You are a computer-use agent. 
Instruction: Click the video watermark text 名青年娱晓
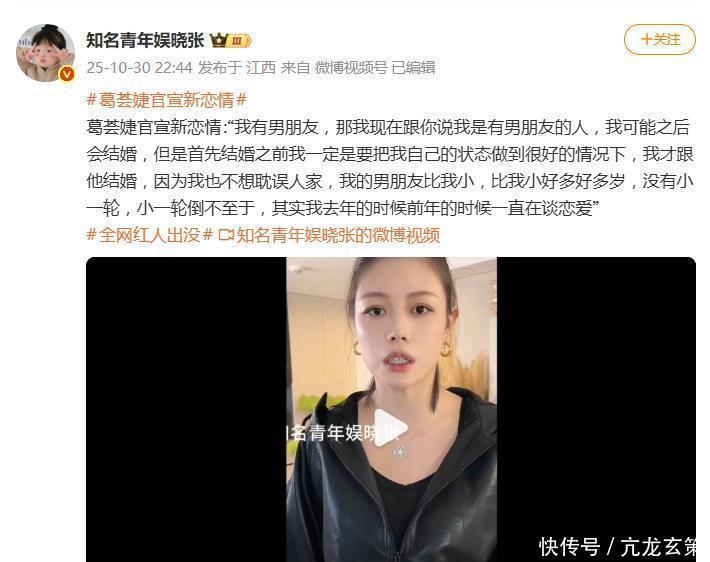[x=333, y=433]
